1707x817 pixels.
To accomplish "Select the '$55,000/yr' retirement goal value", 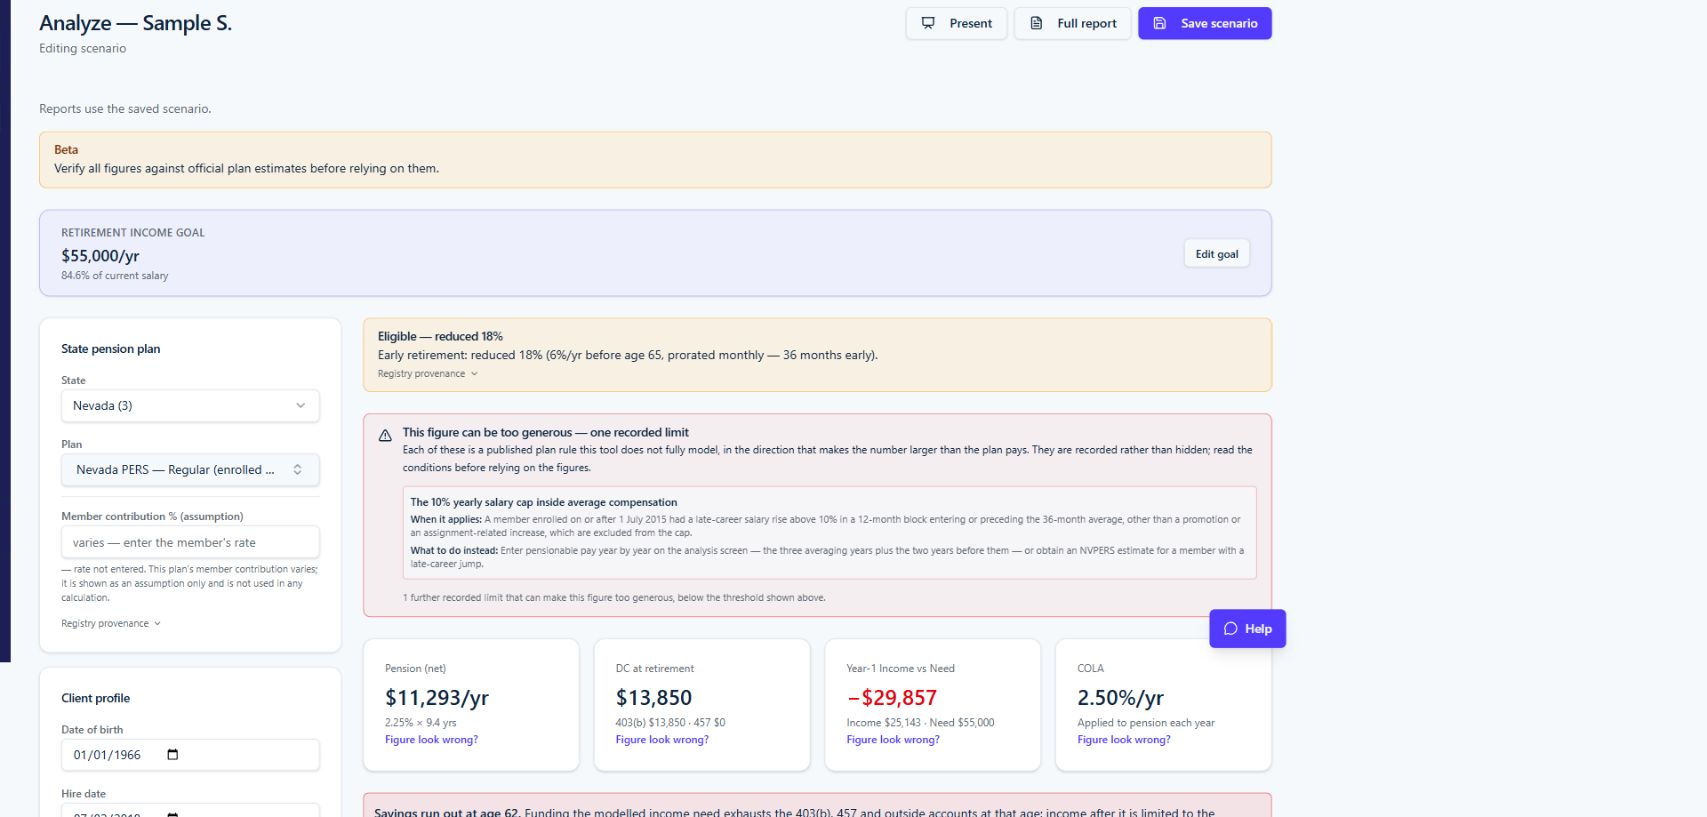I will (100, 256).
